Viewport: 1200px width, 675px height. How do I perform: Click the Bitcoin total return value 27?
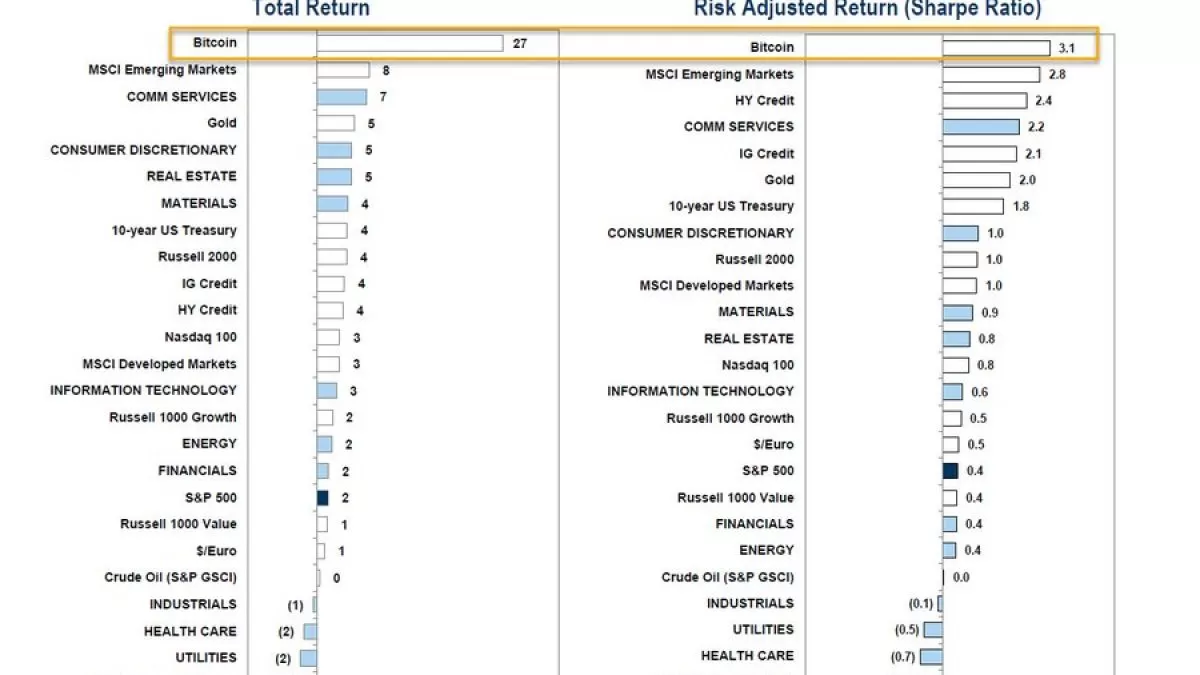520,43
